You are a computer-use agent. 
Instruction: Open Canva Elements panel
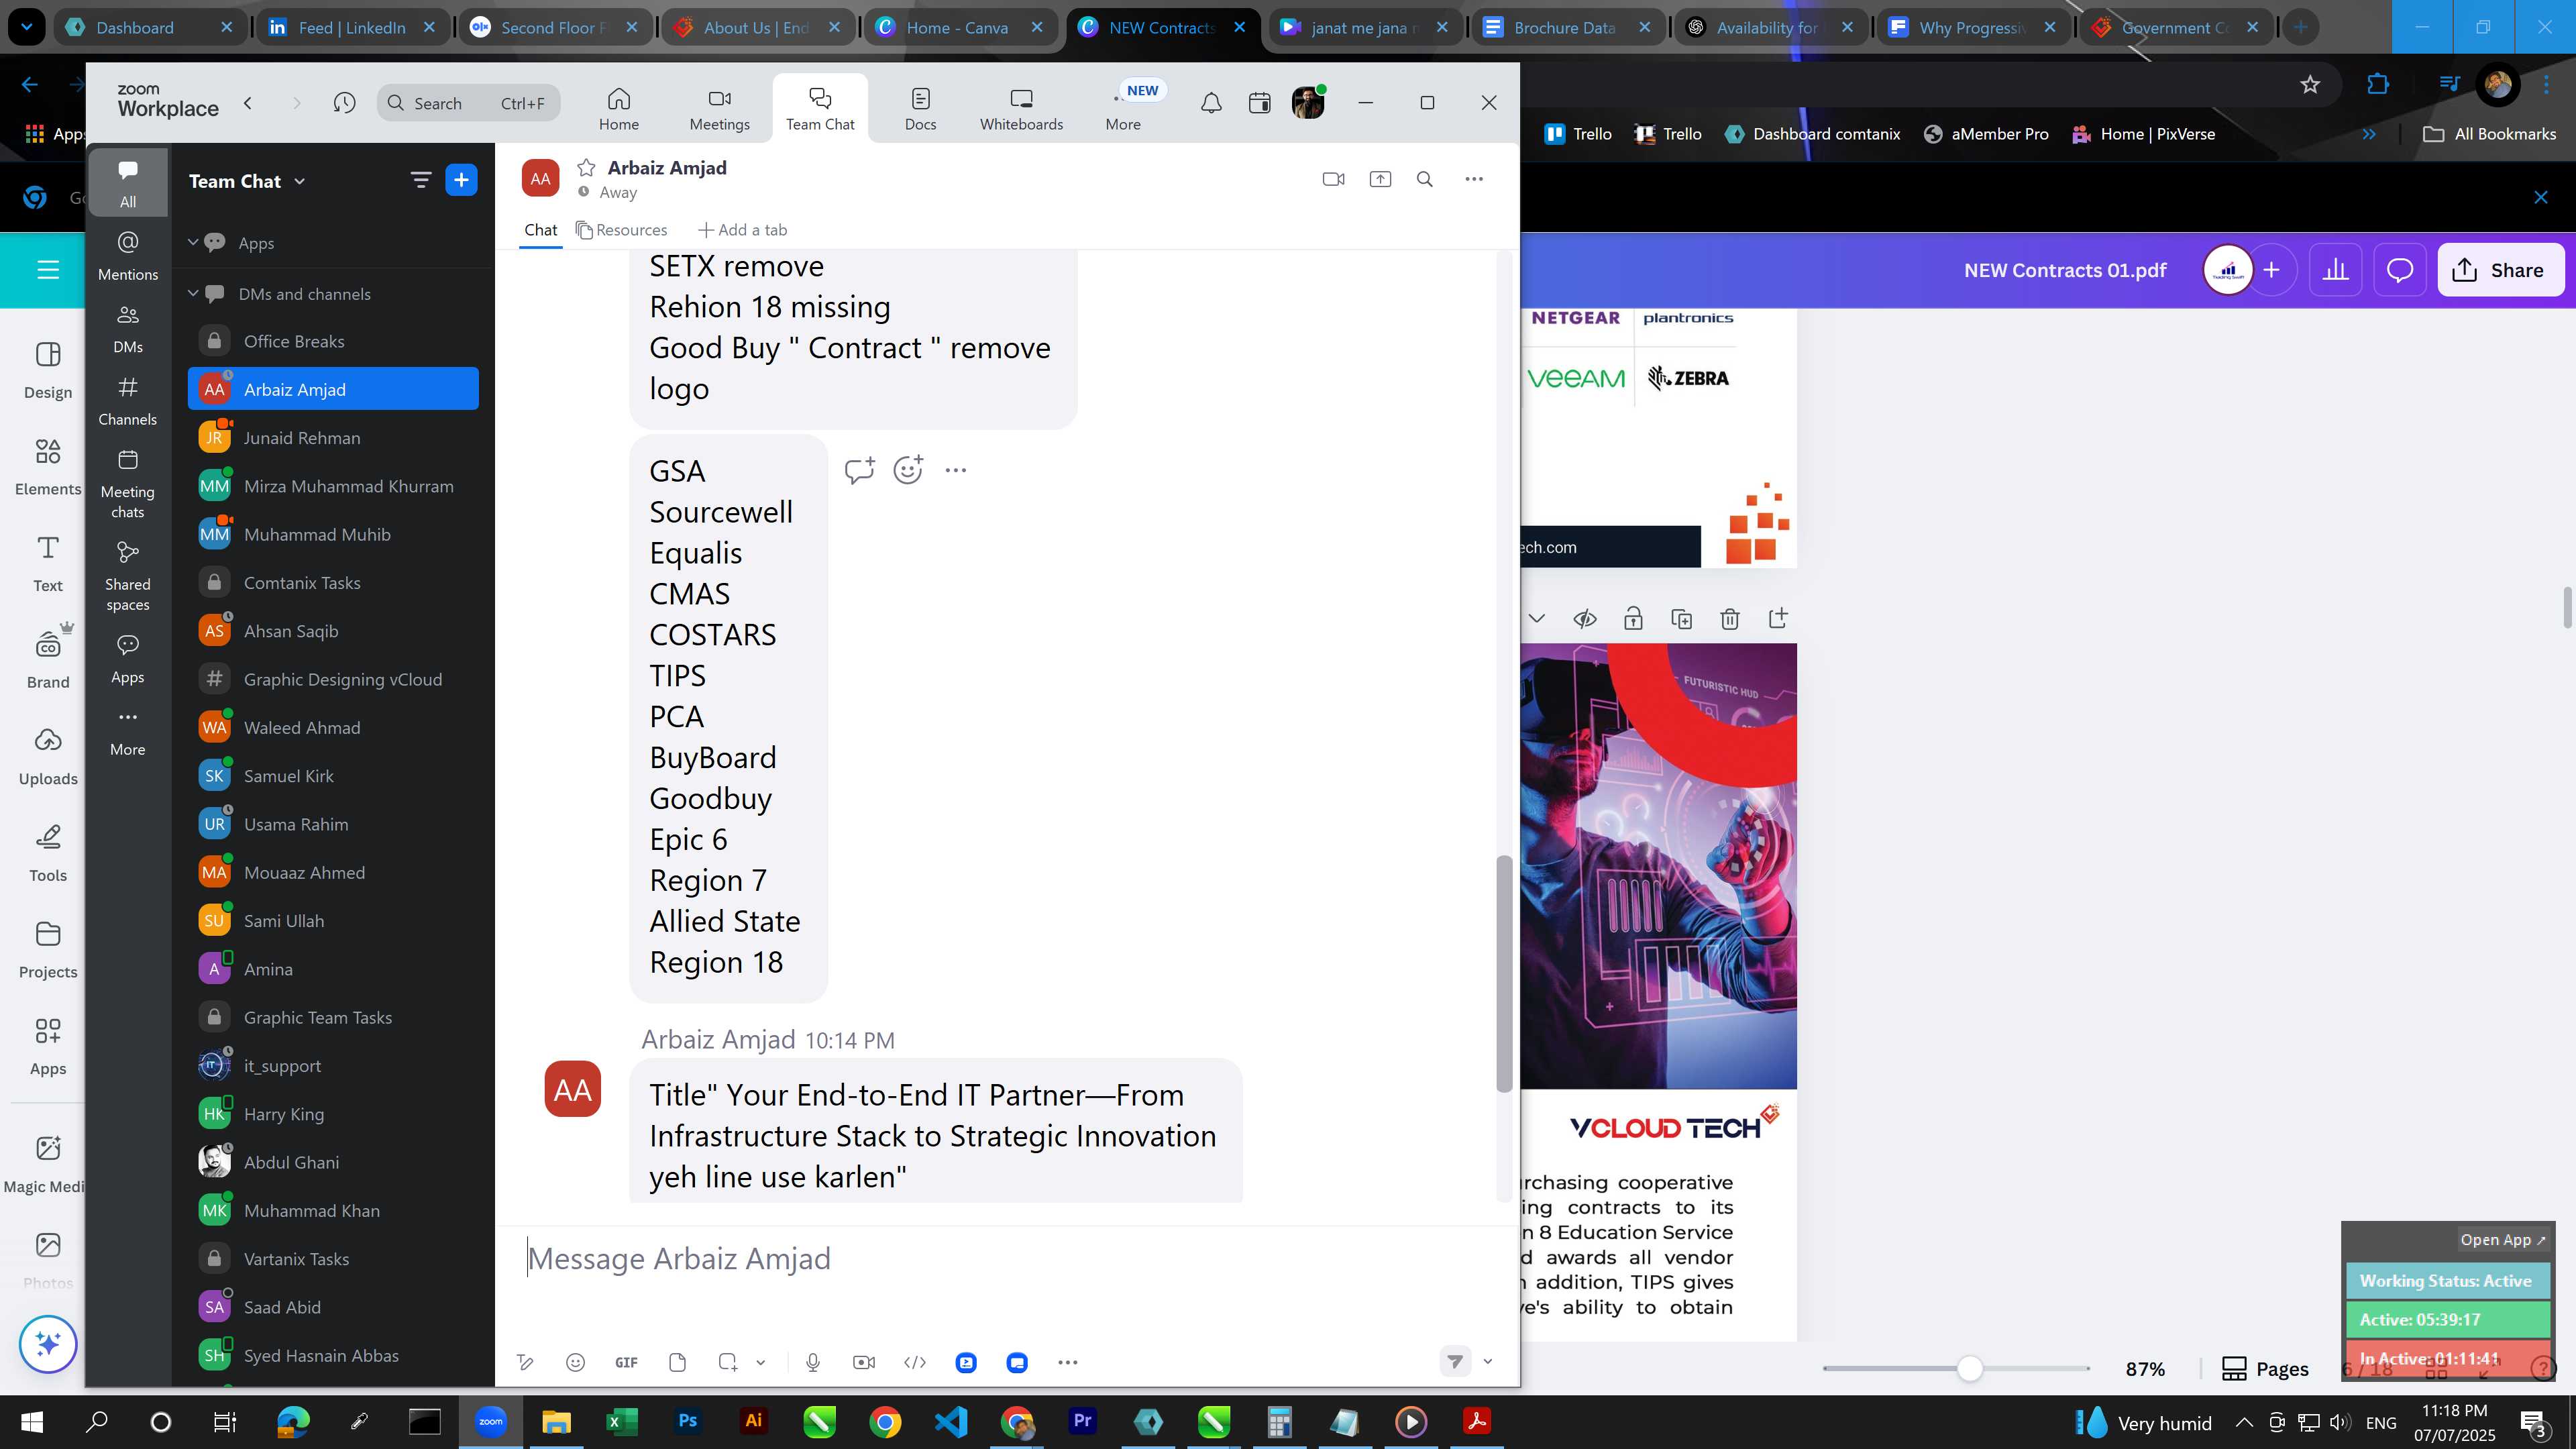coord(48,467)
